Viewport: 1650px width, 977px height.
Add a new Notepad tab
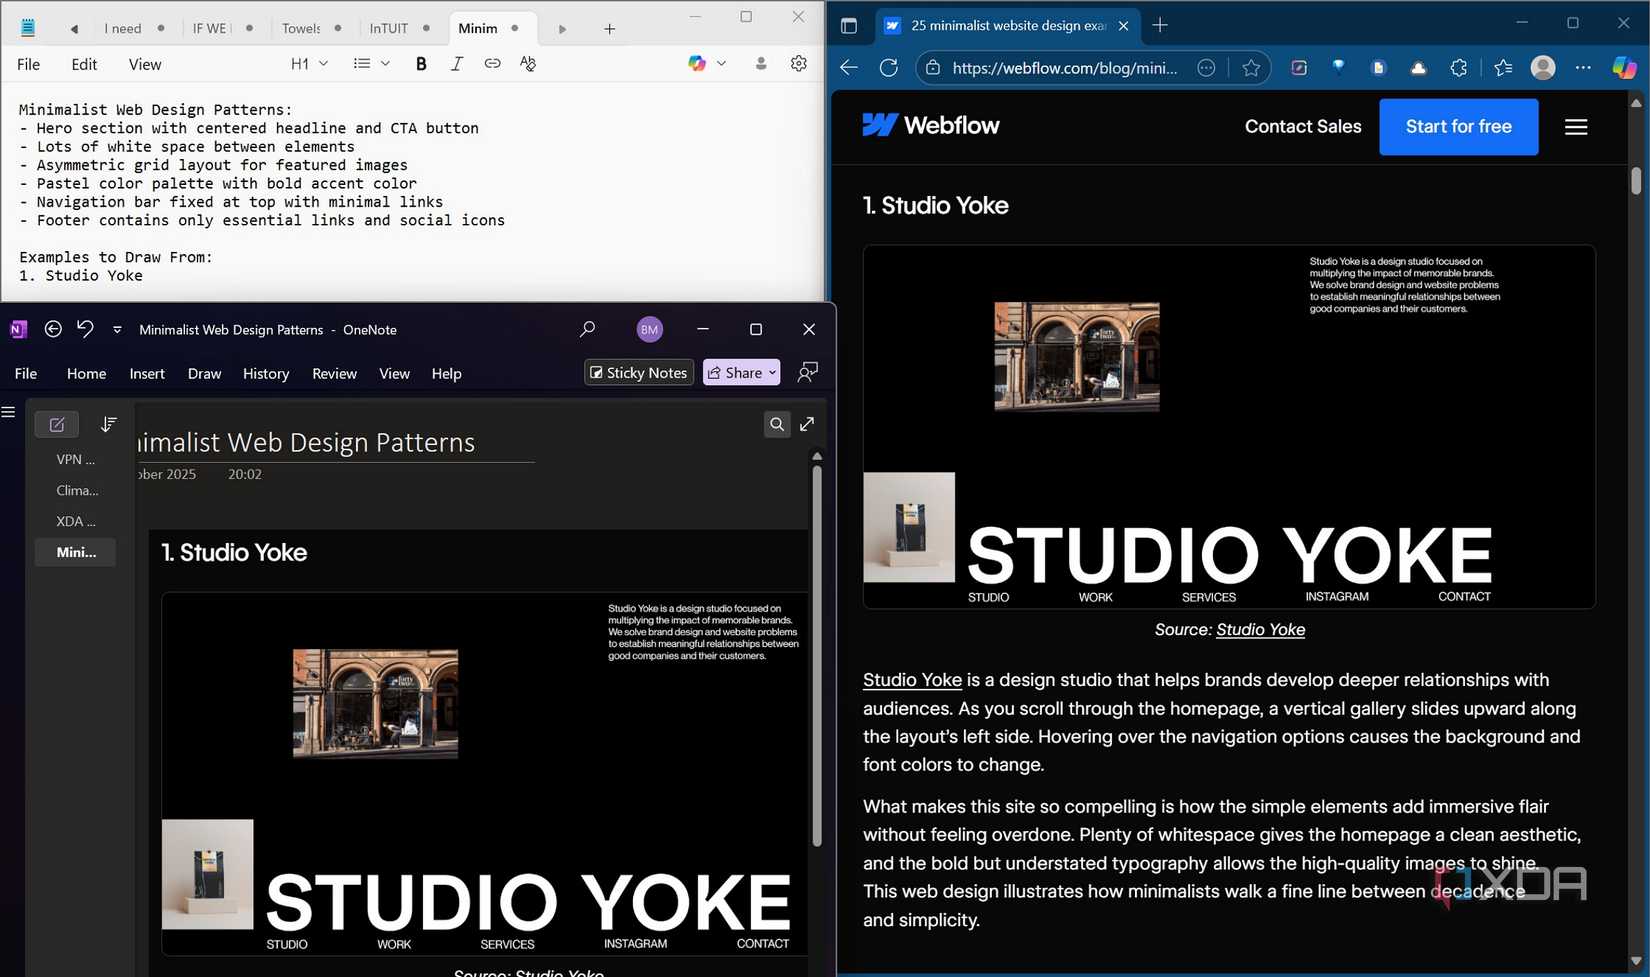pos(609,29)
